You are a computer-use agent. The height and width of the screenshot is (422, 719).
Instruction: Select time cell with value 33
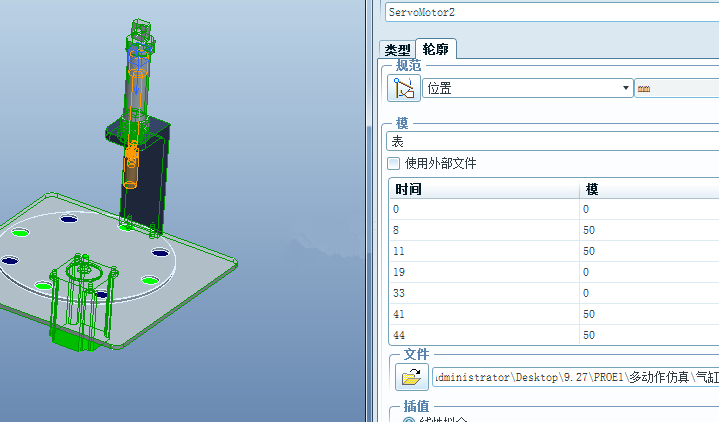[484, 293]
